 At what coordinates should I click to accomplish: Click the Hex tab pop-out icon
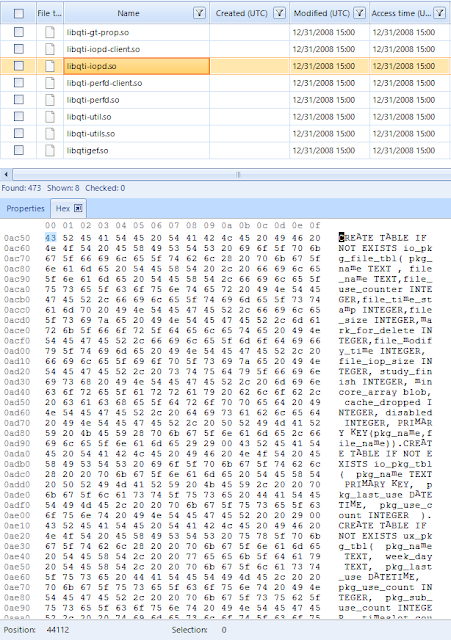pyautogui.click(x=78, y=209)
